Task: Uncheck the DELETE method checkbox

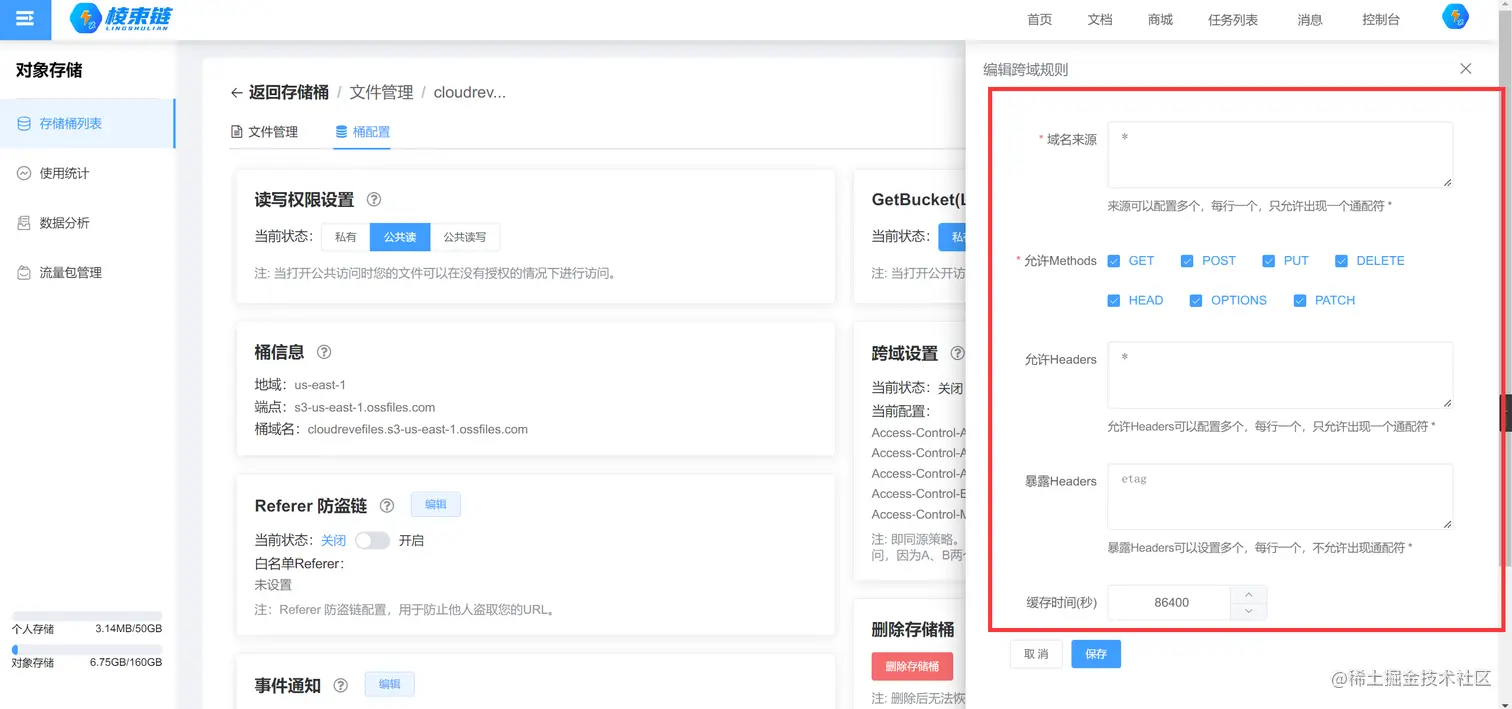Action: tap(1341, 261)
